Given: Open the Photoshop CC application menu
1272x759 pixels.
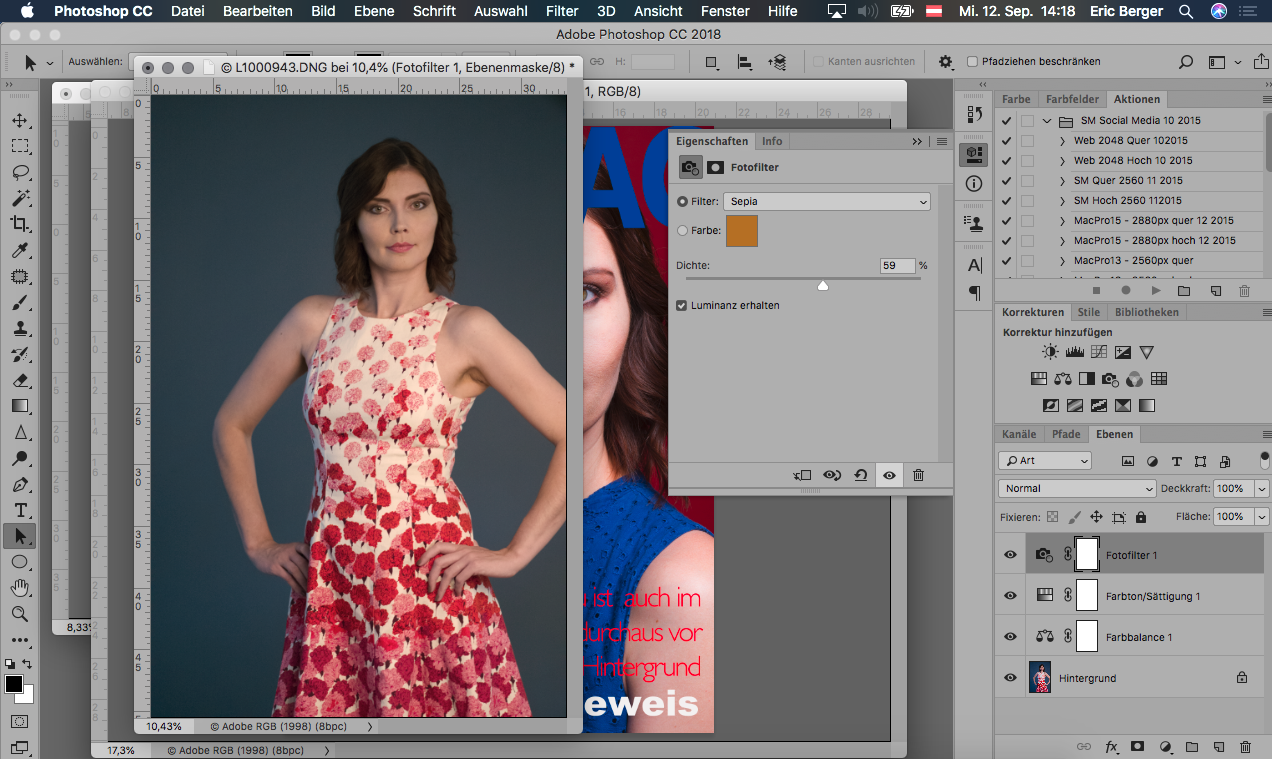Looking at the screenshot, I should [x=103, y=11].
